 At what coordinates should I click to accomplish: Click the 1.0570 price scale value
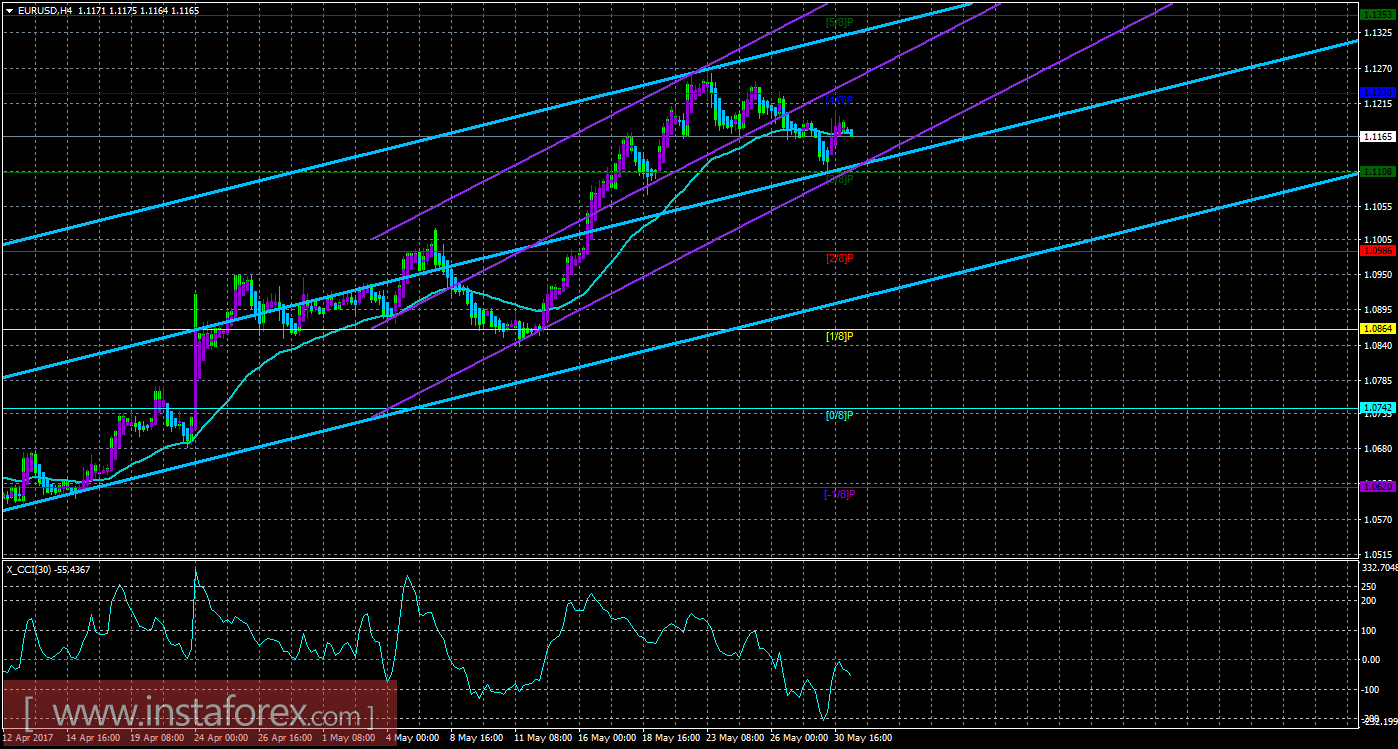[1377, 519]
